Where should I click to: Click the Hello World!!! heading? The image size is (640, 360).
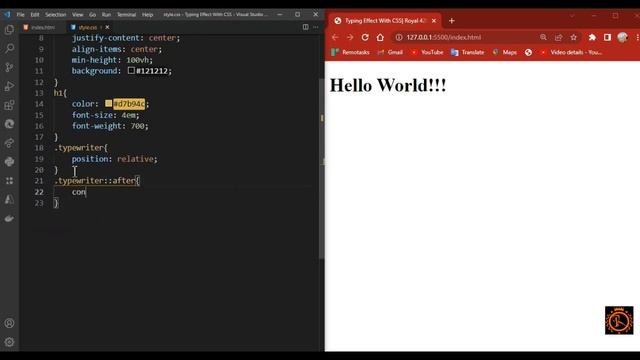[x=388, y=85]
